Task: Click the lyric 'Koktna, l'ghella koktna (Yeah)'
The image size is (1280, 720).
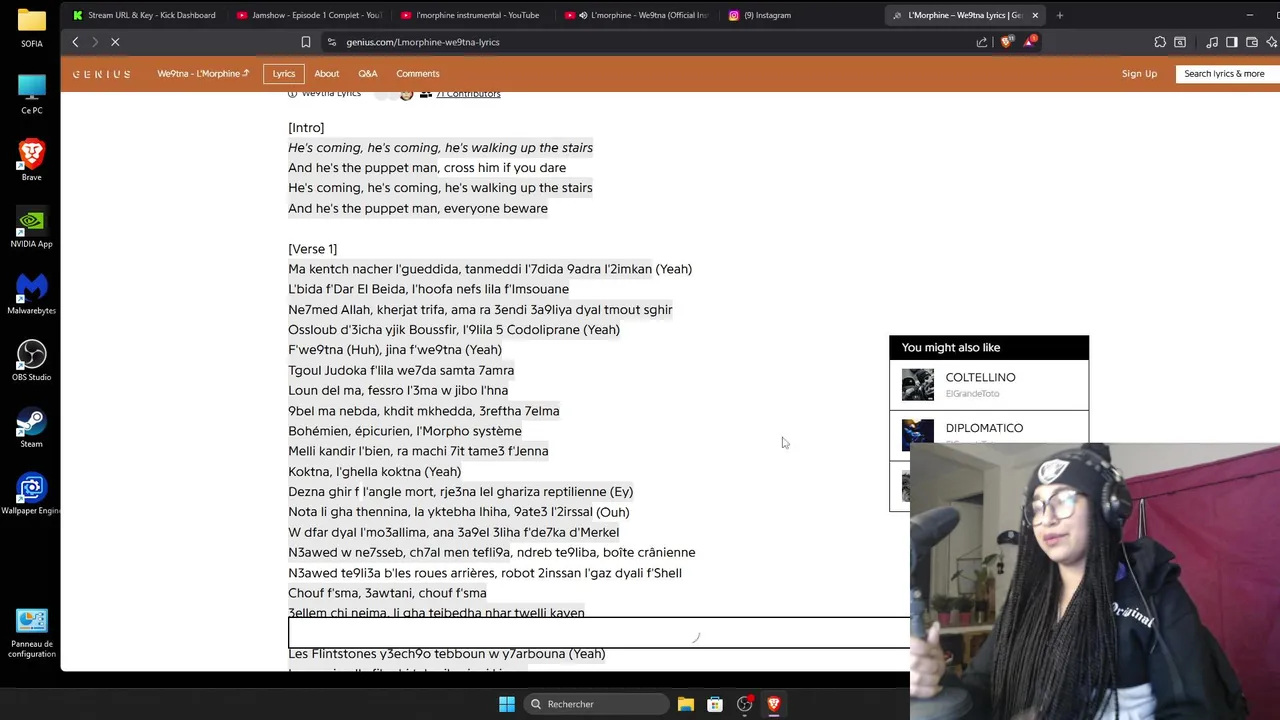Action: pos(374,471)
